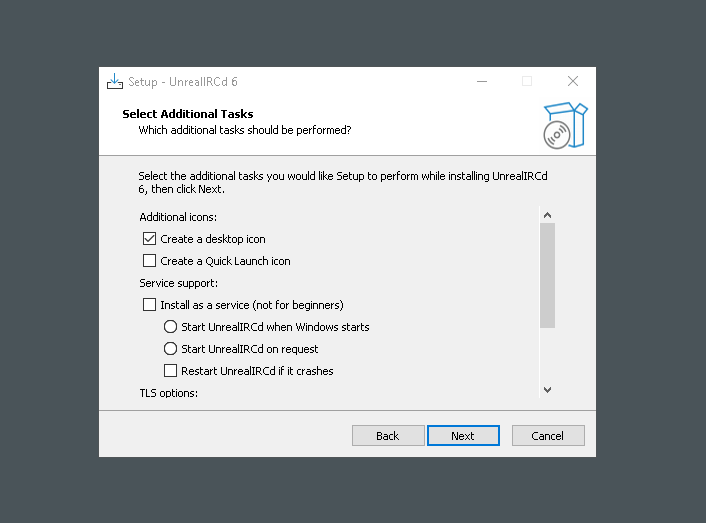Click the TLS options section label
Image resolution: width=706 pixels, height=523 pixels.
(x=169, y=393)
